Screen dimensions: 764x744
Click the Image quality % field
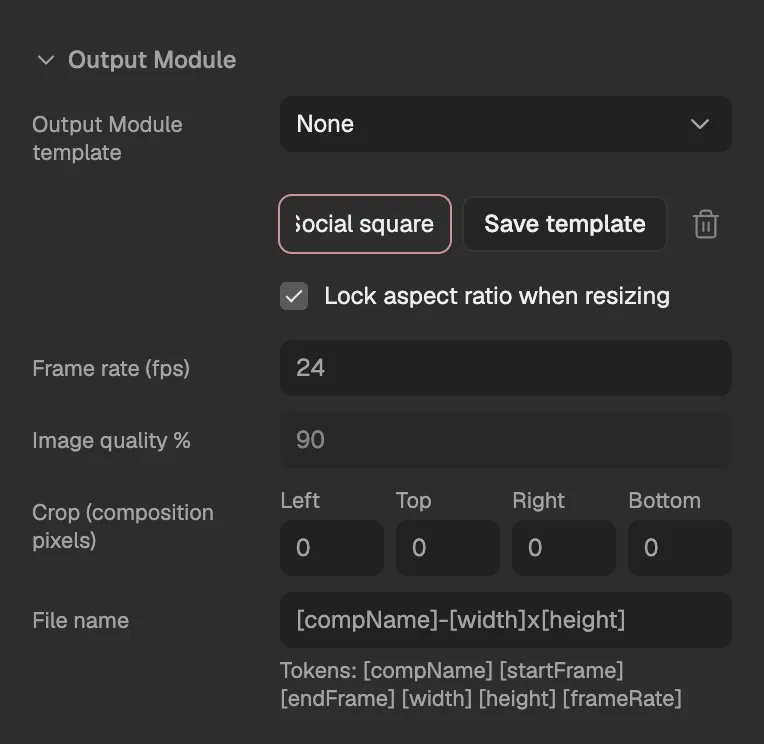click(x=505, y=440)
